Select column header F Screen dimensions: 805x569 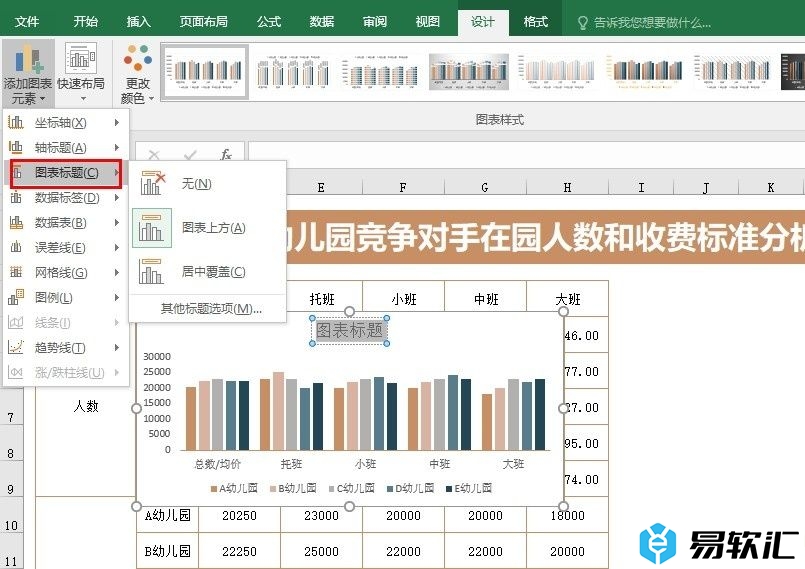[403, 187]
